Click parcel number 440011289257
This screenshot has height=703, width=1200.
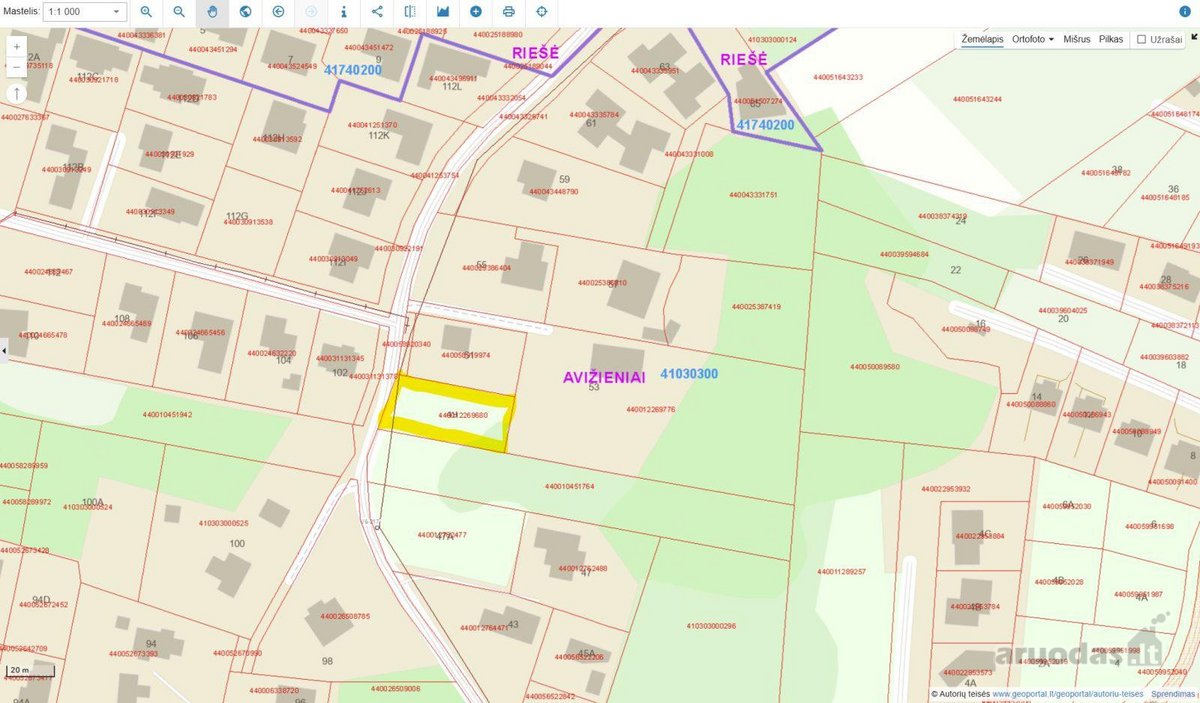pos(841,572)
